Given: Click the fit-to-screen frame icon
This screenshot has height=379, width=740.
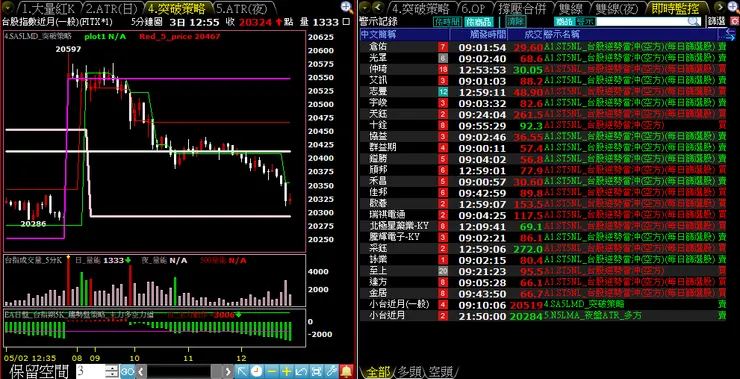Looking at the screenshot, I should point(316,371).
